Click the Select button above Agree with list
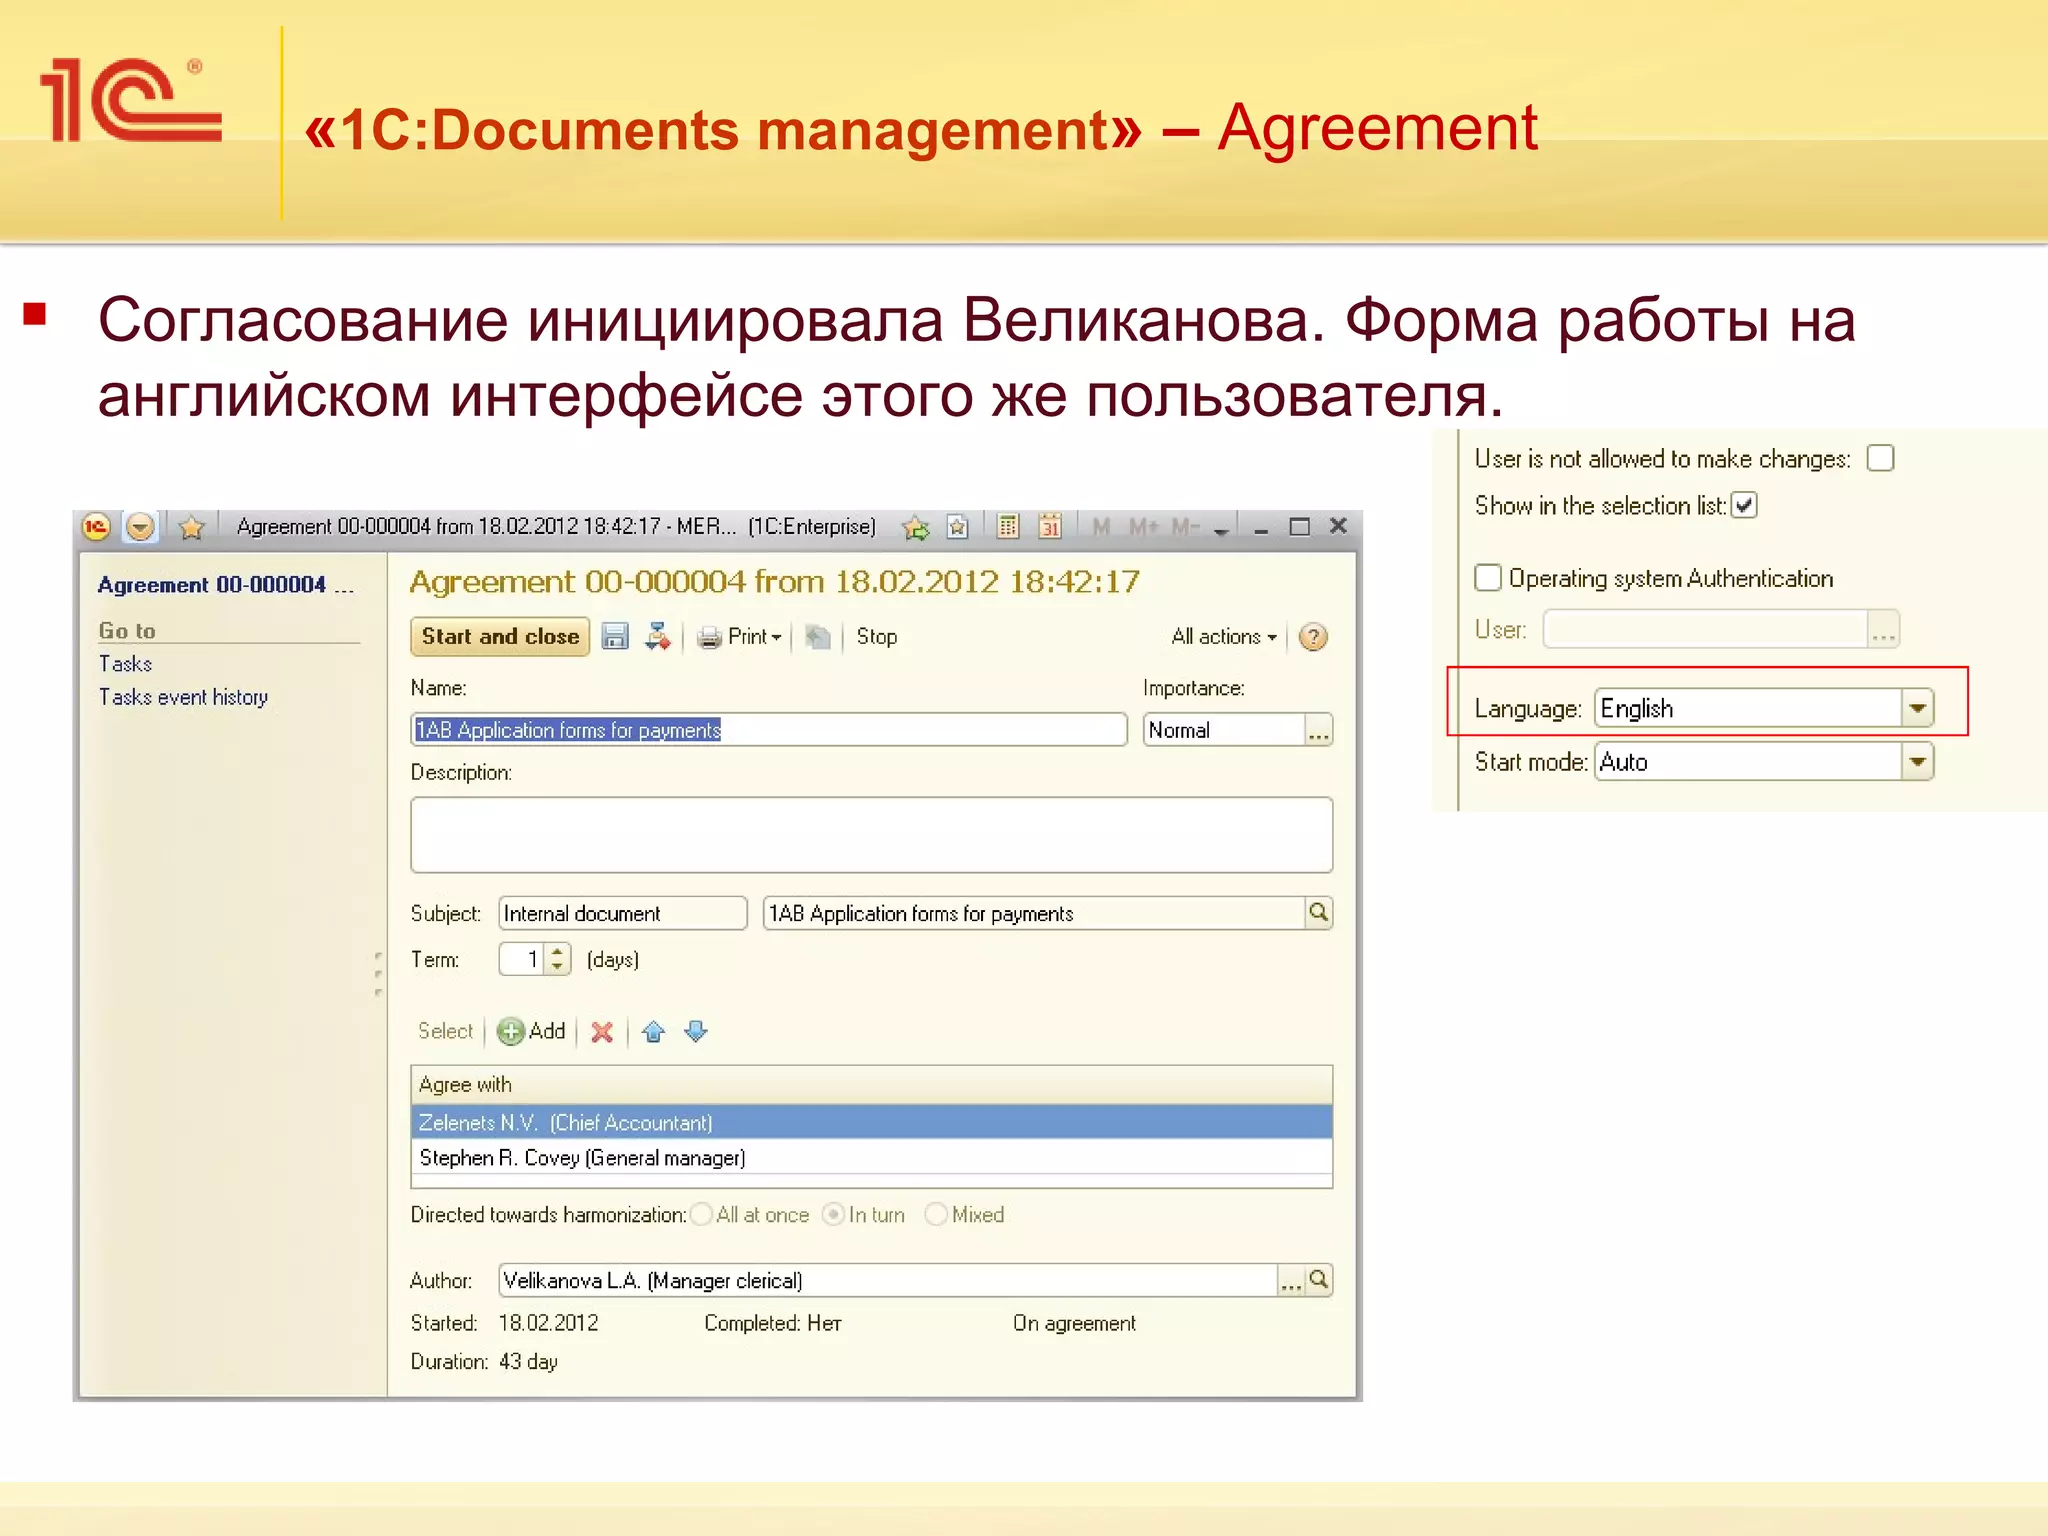 point(445,1031)
